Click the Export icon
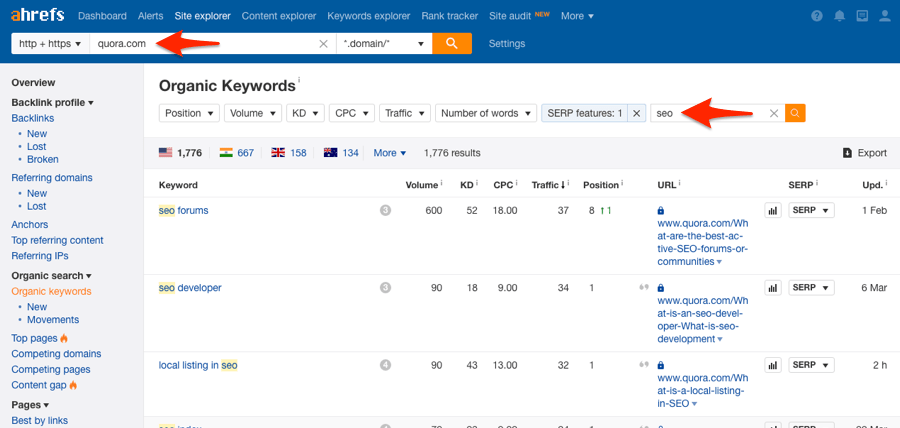This screenshot has height=428, width=900. click(x=847, y=153)
